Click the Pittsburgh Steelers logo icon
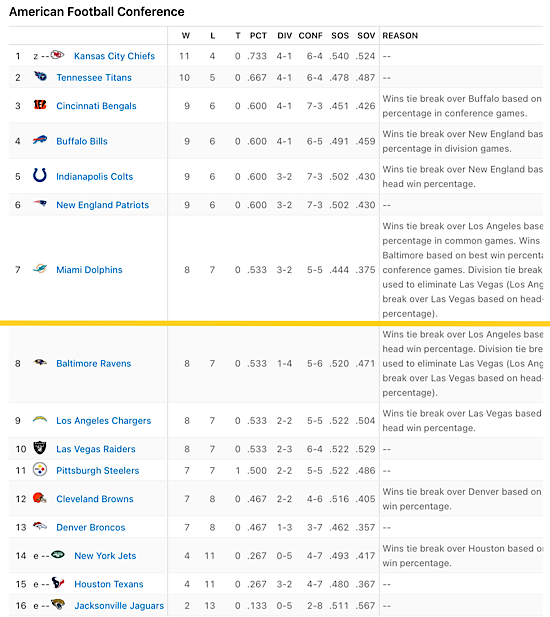 (40, 469)
